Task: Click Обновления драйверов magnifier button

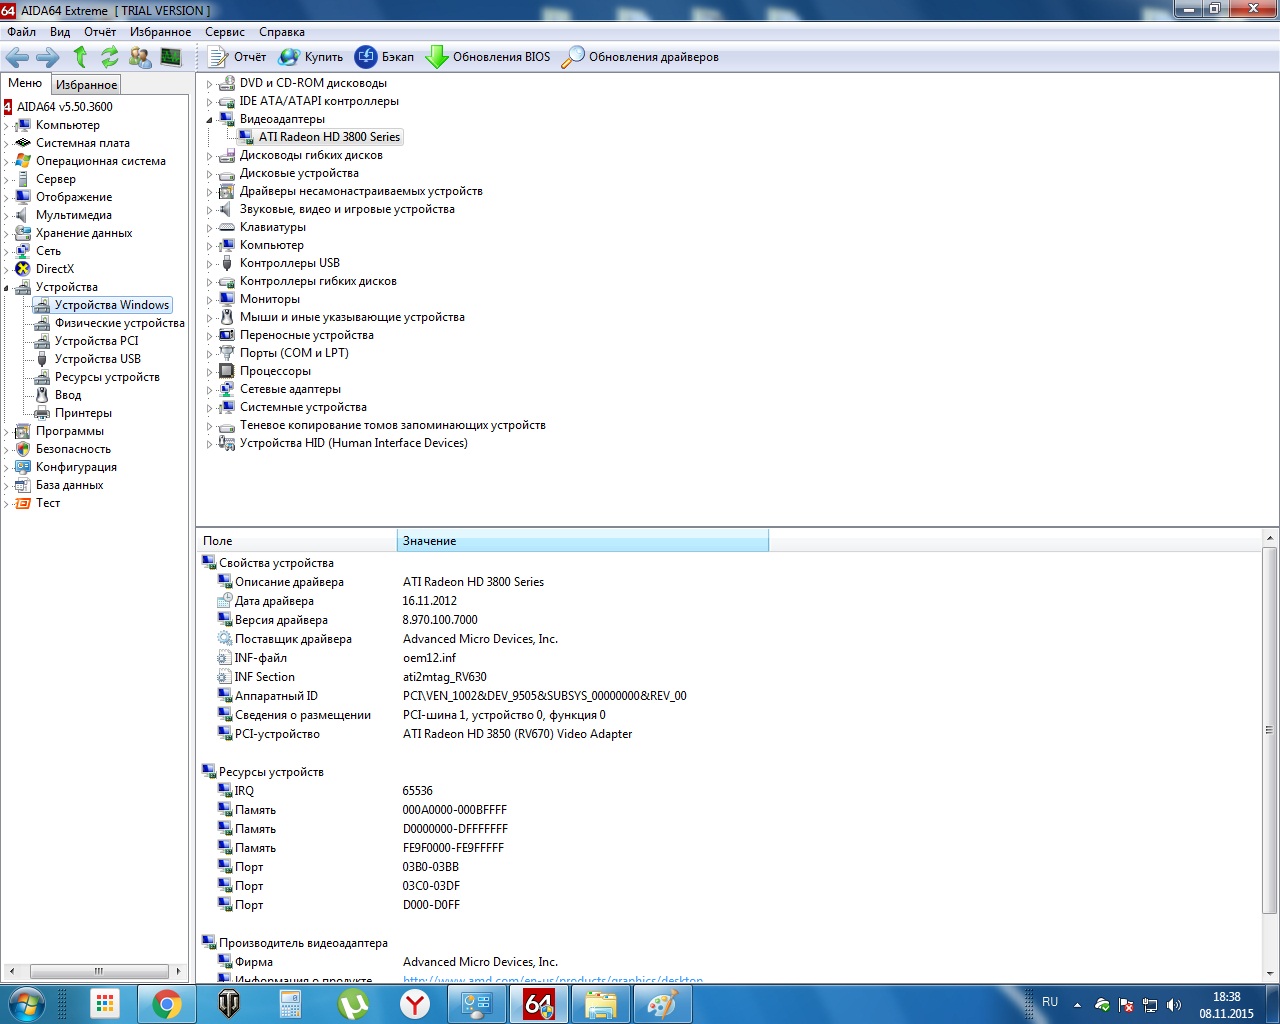Action: (640, 57)
